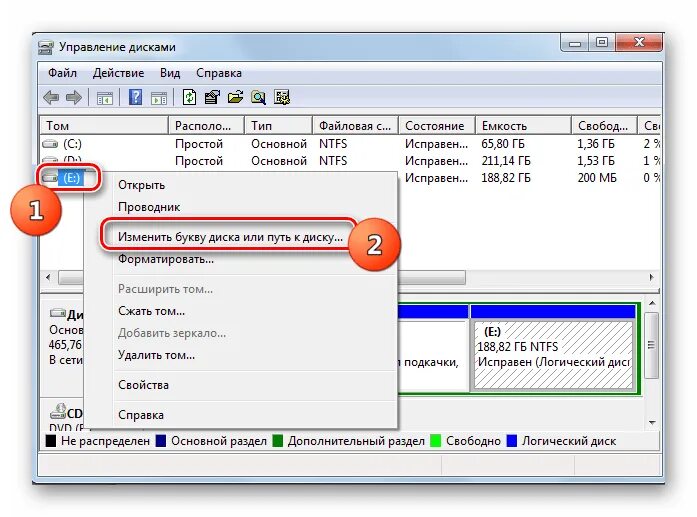Choose Проводник from the context menu
The width and height of the screenshot is (697, 517).
(x=149, y=207)
